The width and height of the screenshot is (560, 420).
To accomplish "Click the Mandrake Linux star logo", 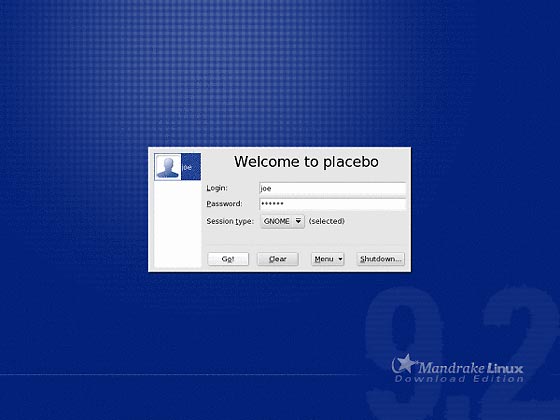I will (404, 364).
